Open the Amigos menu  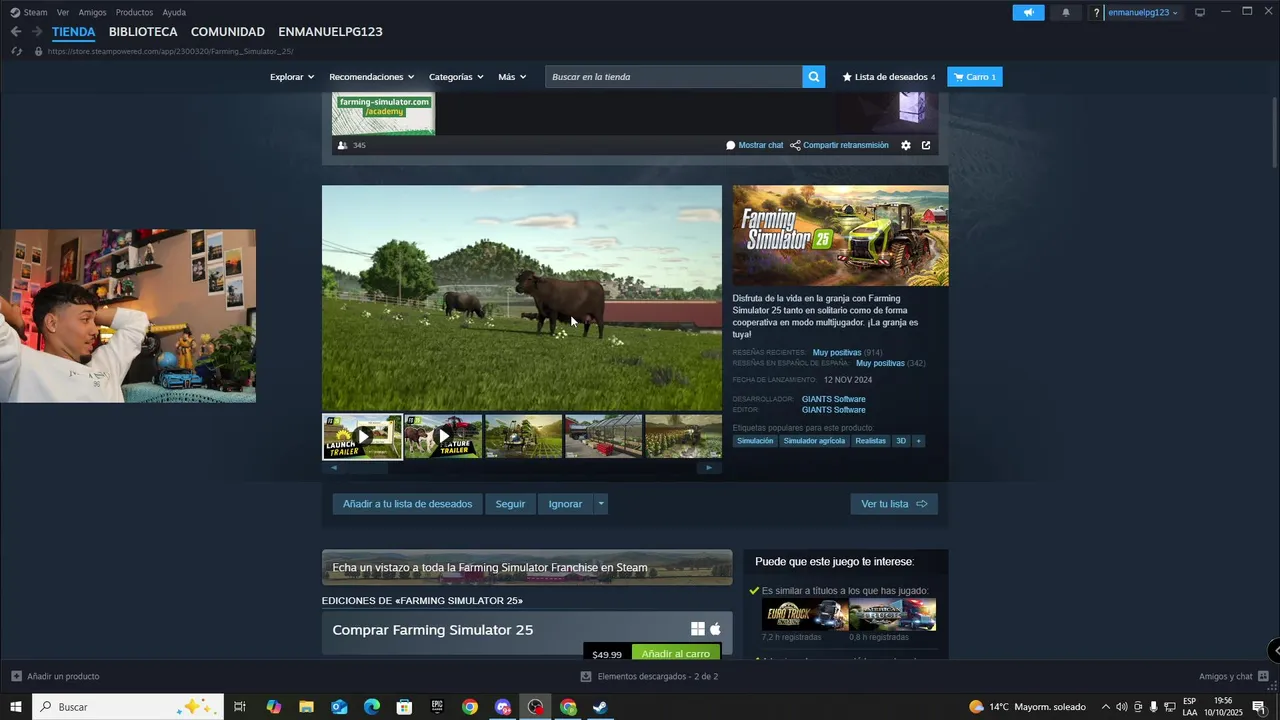pos(92,13)
